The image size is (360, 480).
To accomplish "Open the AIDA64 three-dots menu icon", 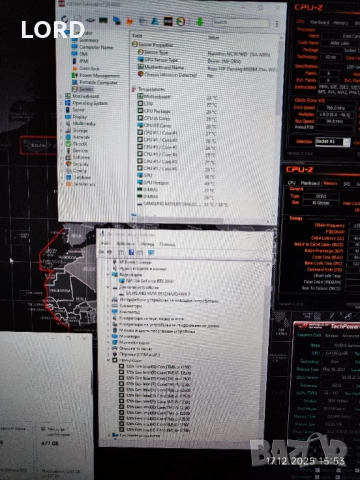I will pos(277,24).
